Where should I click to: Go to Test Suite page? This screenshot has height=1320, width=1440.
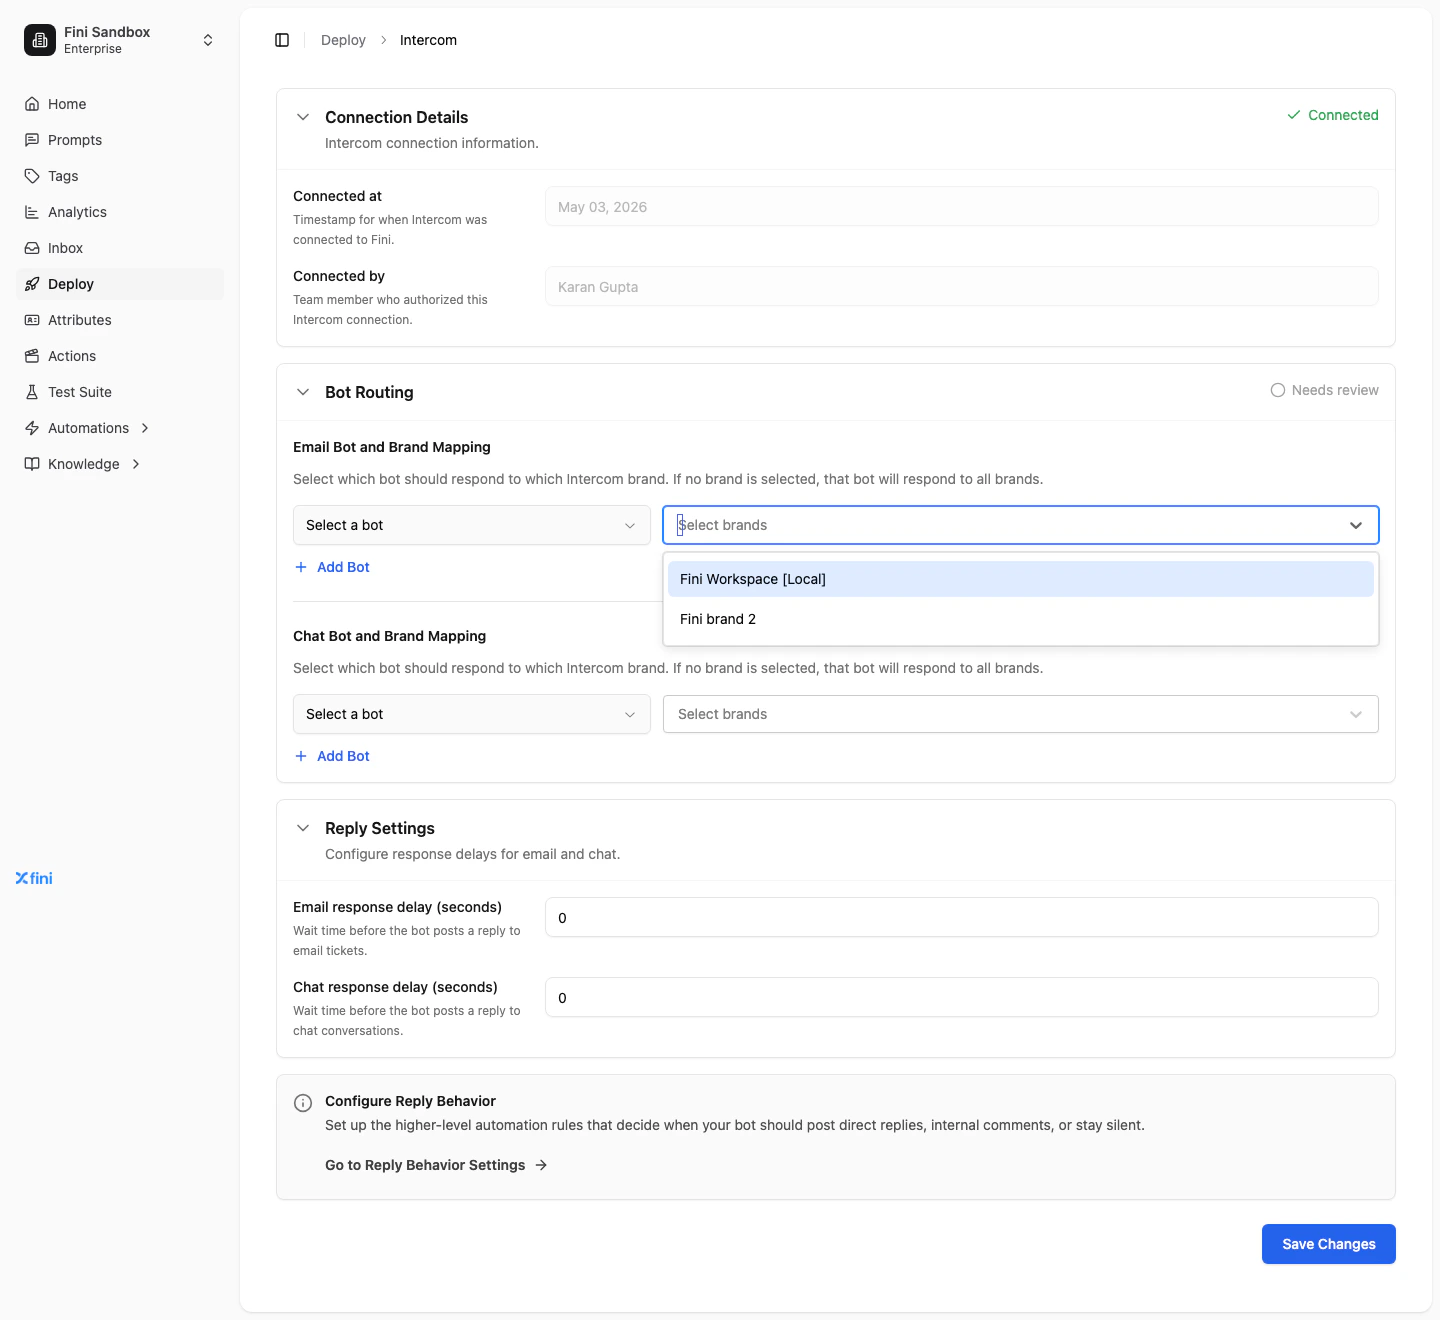tap(120, 392)
